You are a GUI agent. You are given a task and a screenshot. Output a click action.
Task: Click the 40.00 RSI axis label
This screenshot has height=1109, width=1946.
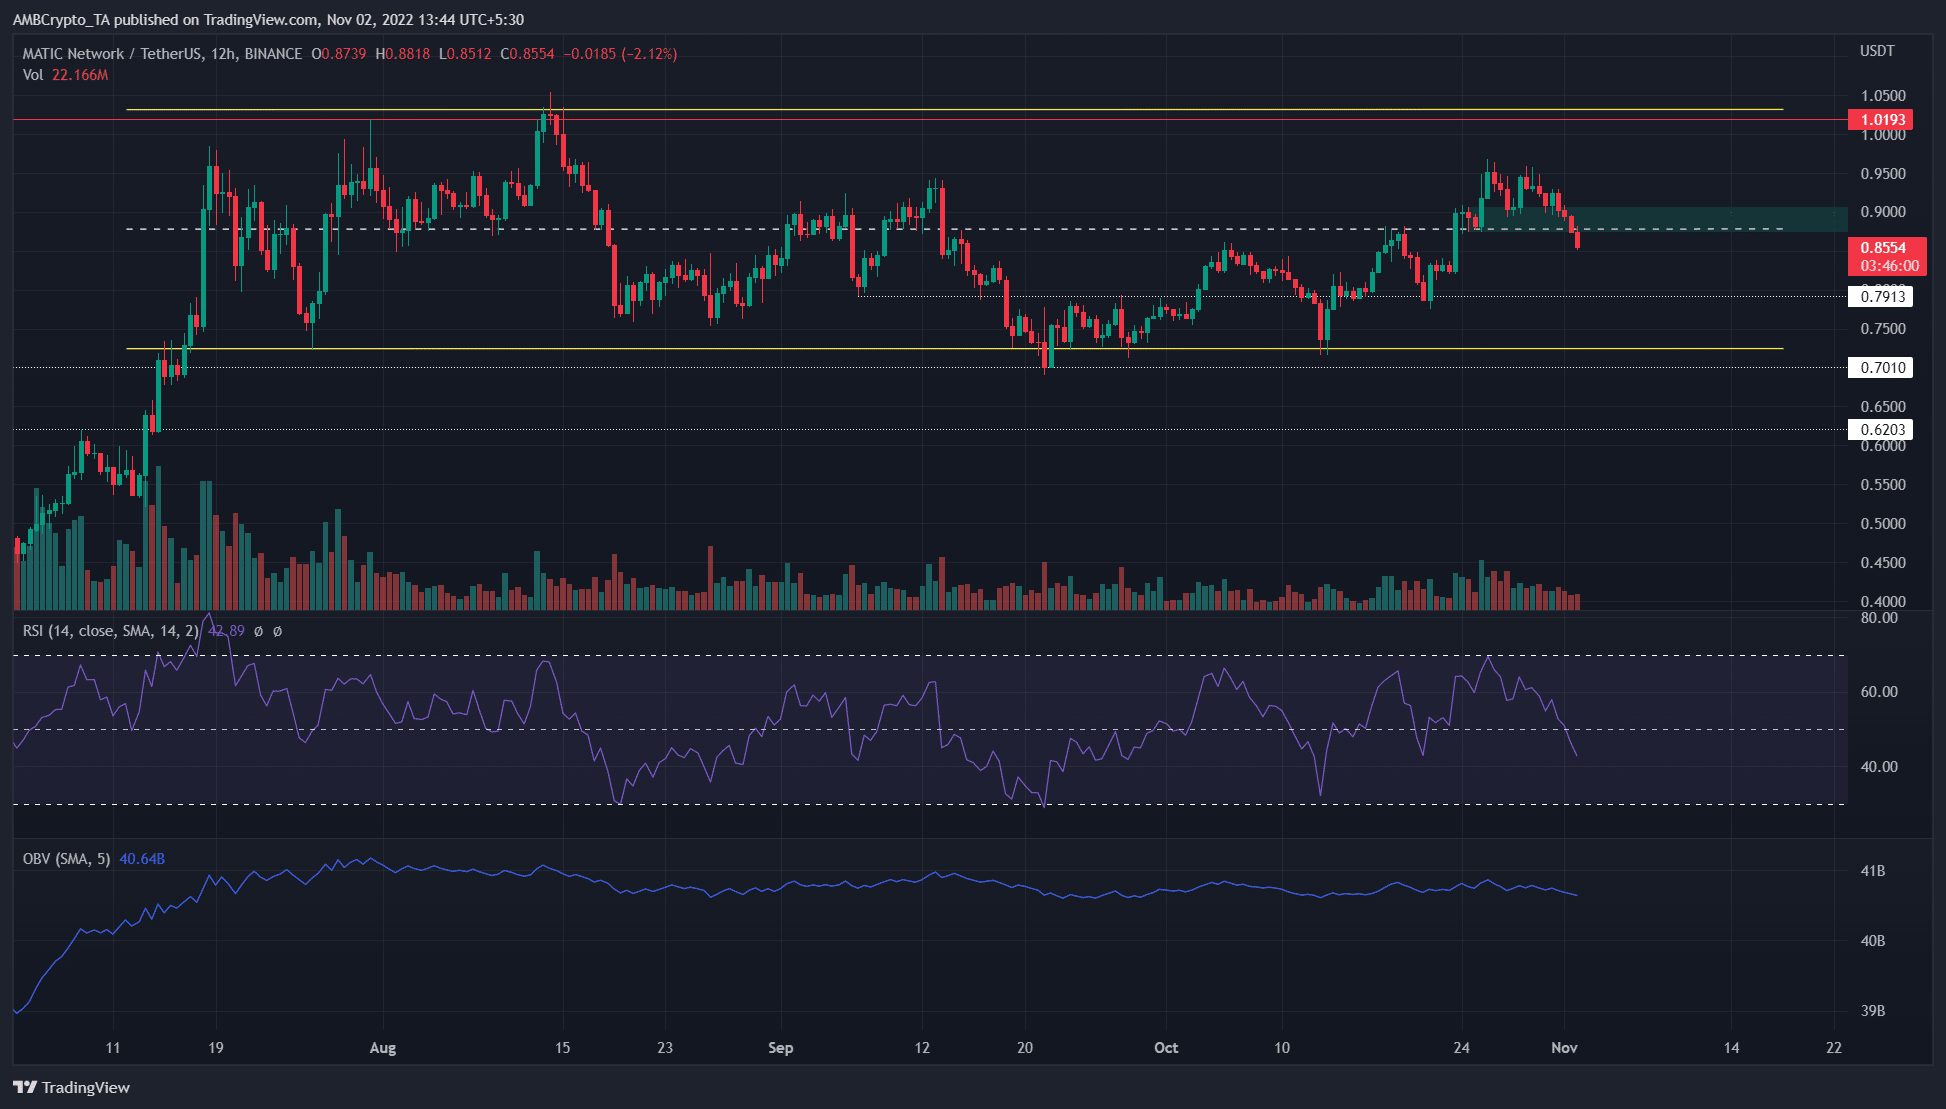click(1879, 767)
